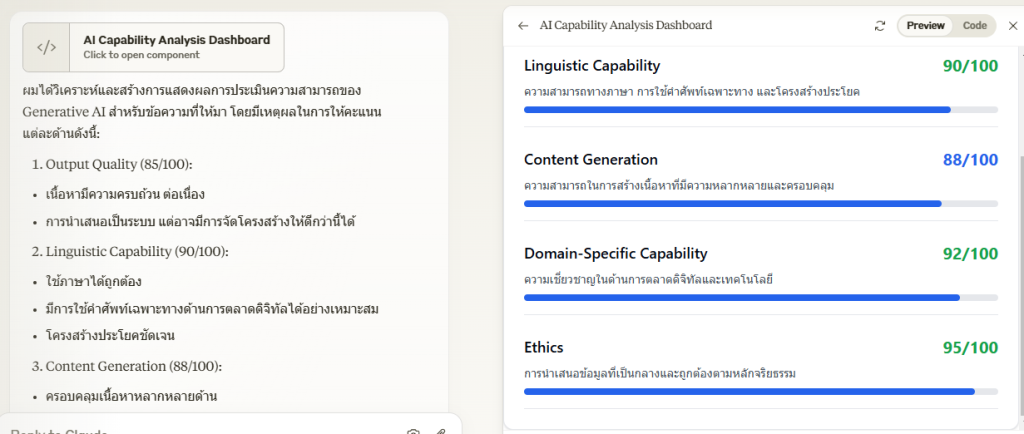The image size is (1024, 434).
Task: Refresh the artifact preview
Action: click(x=879, y=26)
